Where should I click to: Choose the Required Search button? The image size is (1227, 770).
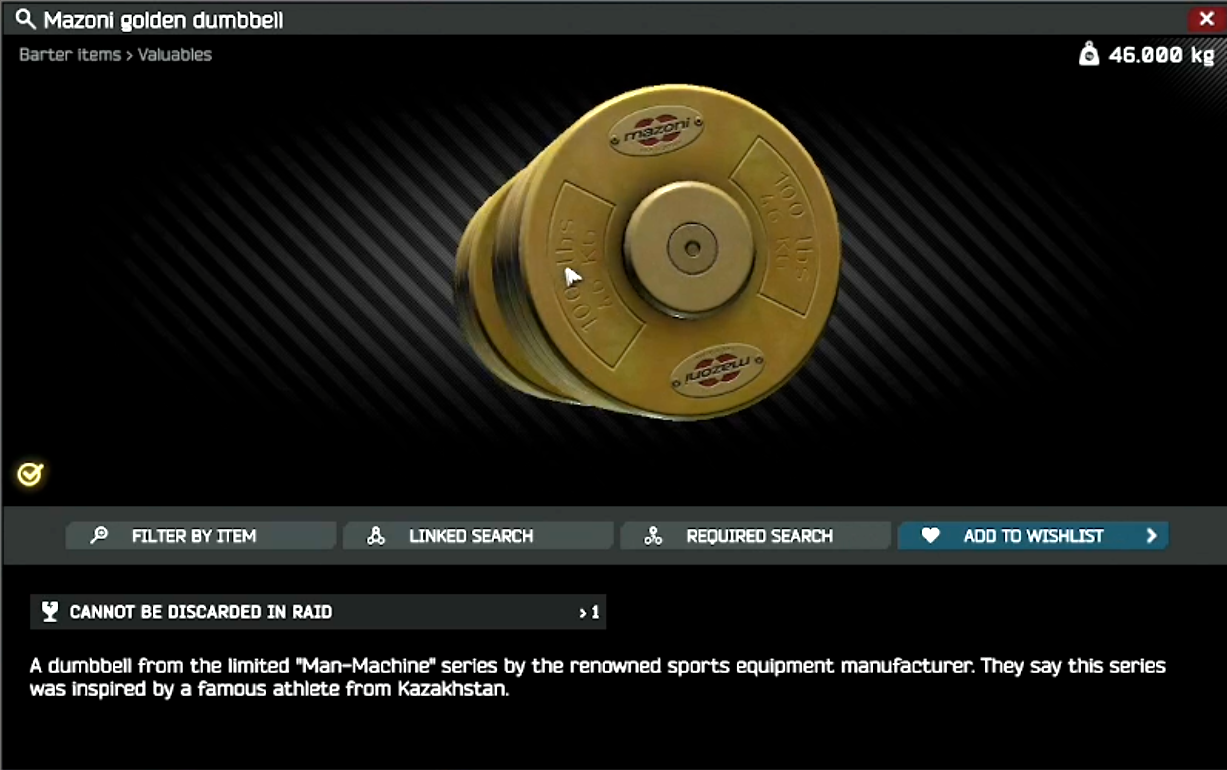coord(755,536)
